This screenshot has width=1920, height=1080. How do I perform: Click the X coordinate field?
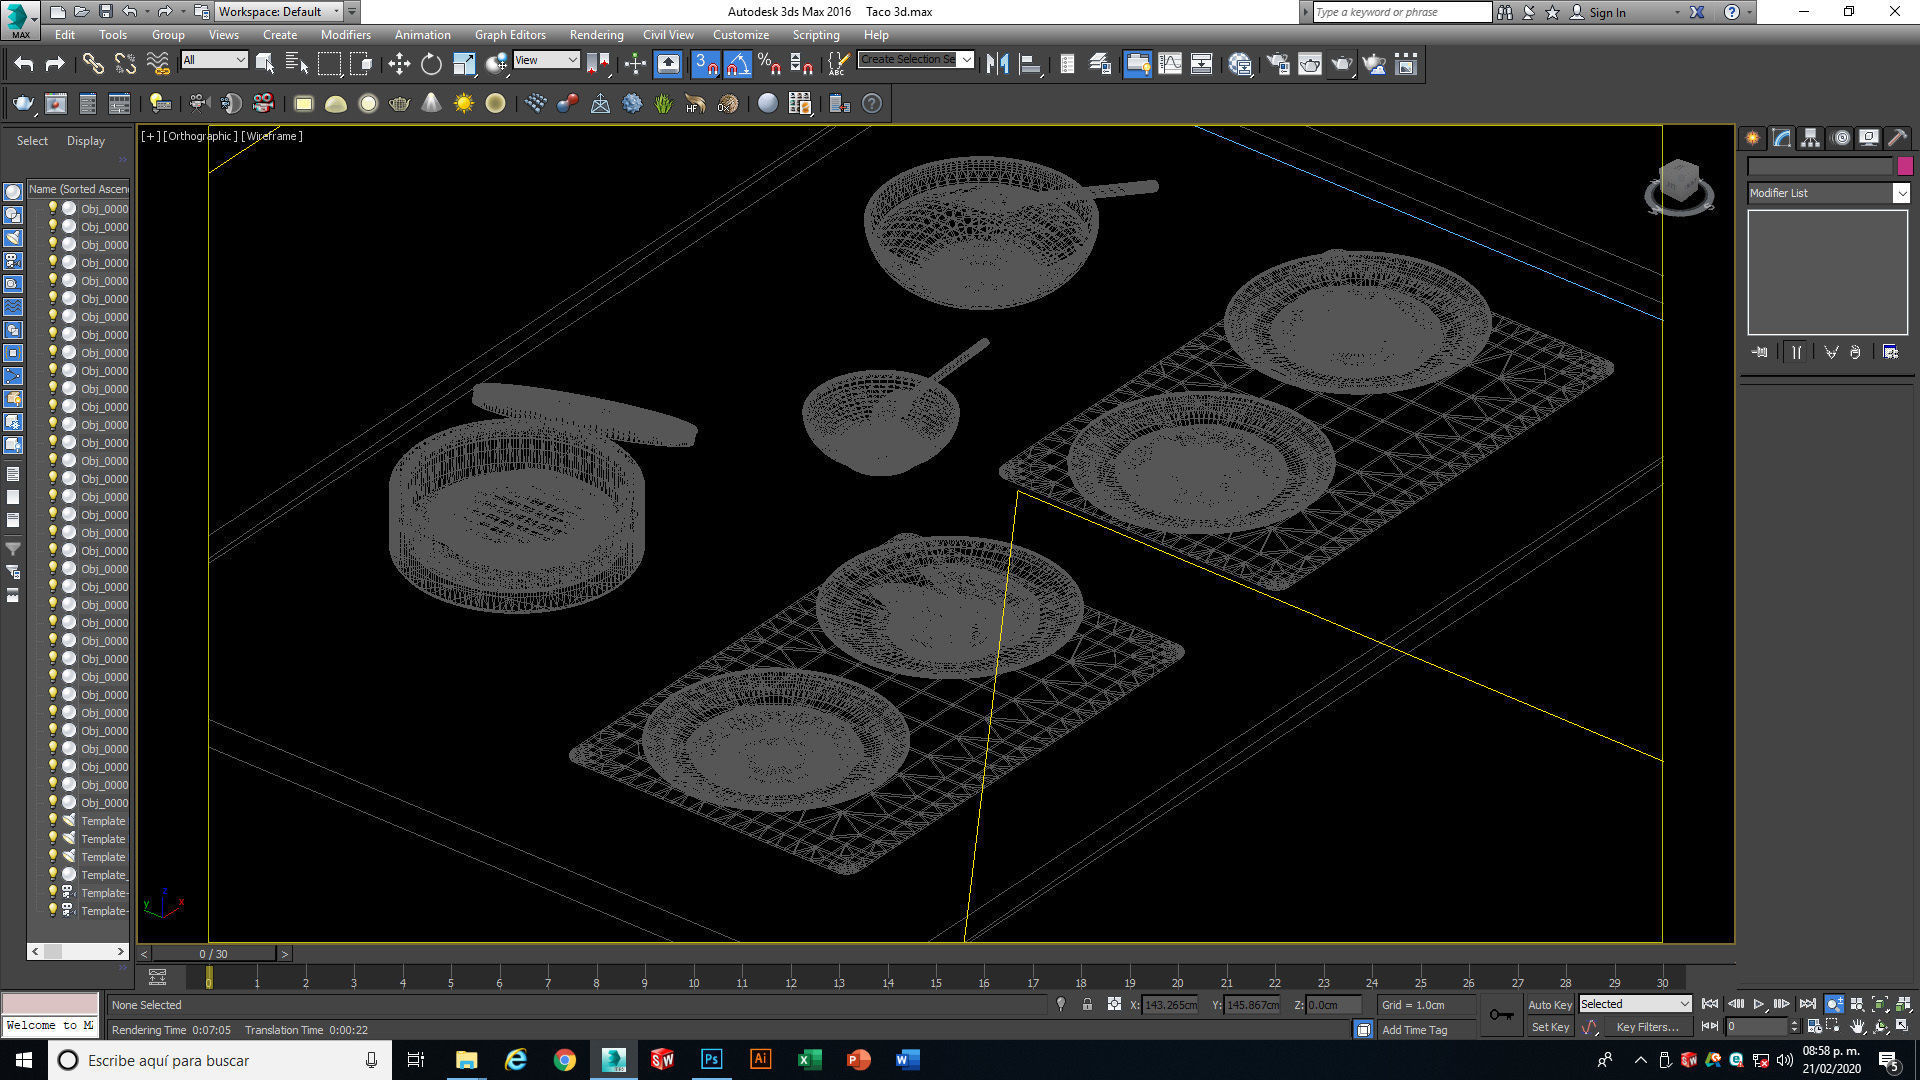point(1170,1004)
